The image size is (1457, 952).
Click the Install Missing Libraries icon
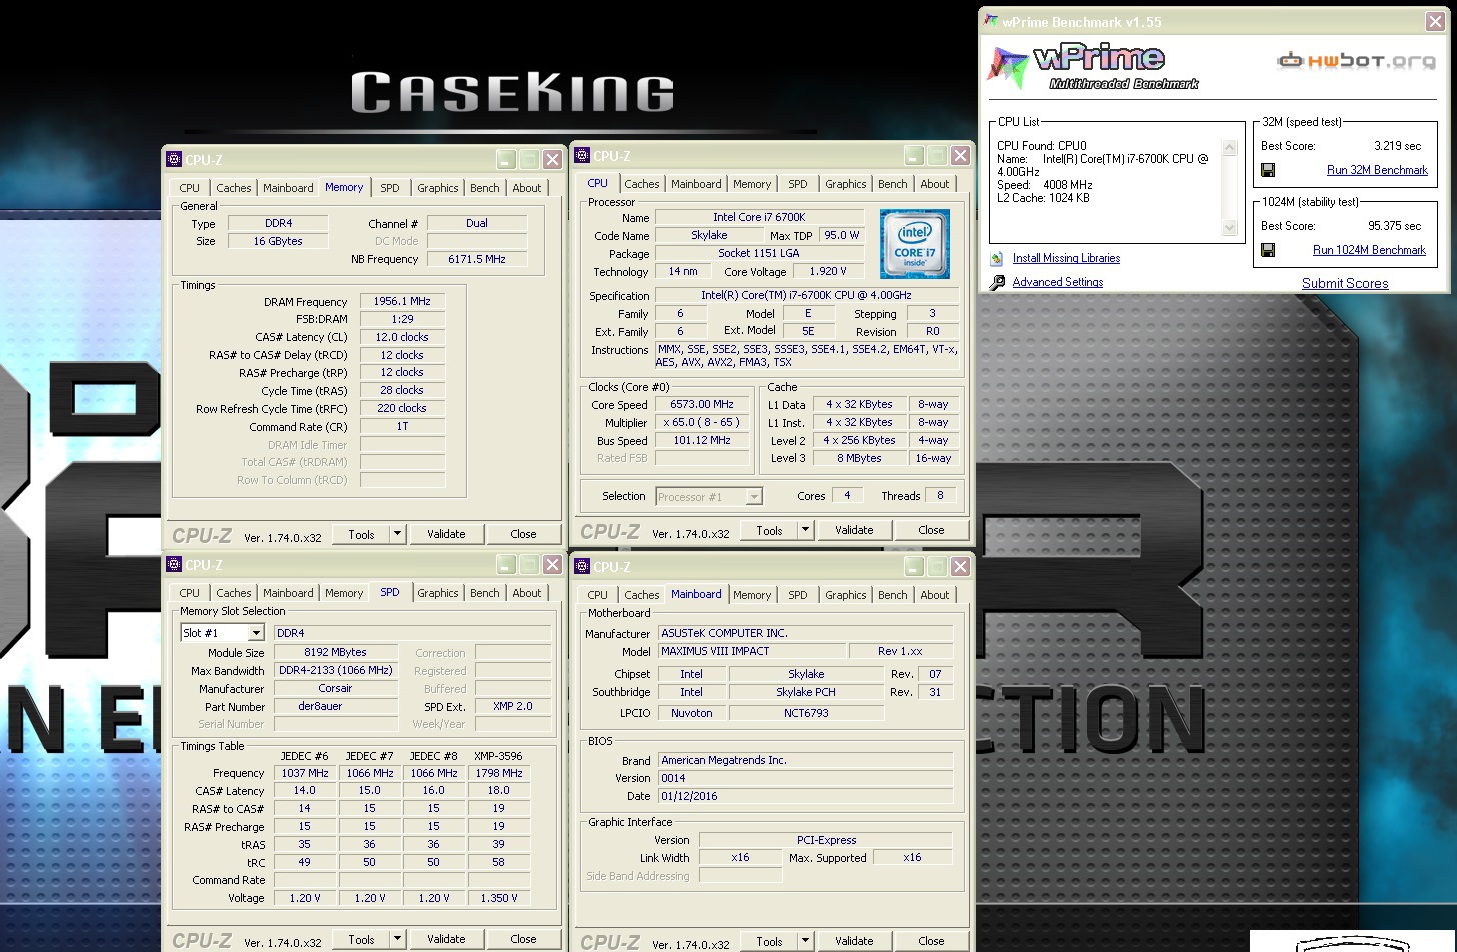point(997,259)
